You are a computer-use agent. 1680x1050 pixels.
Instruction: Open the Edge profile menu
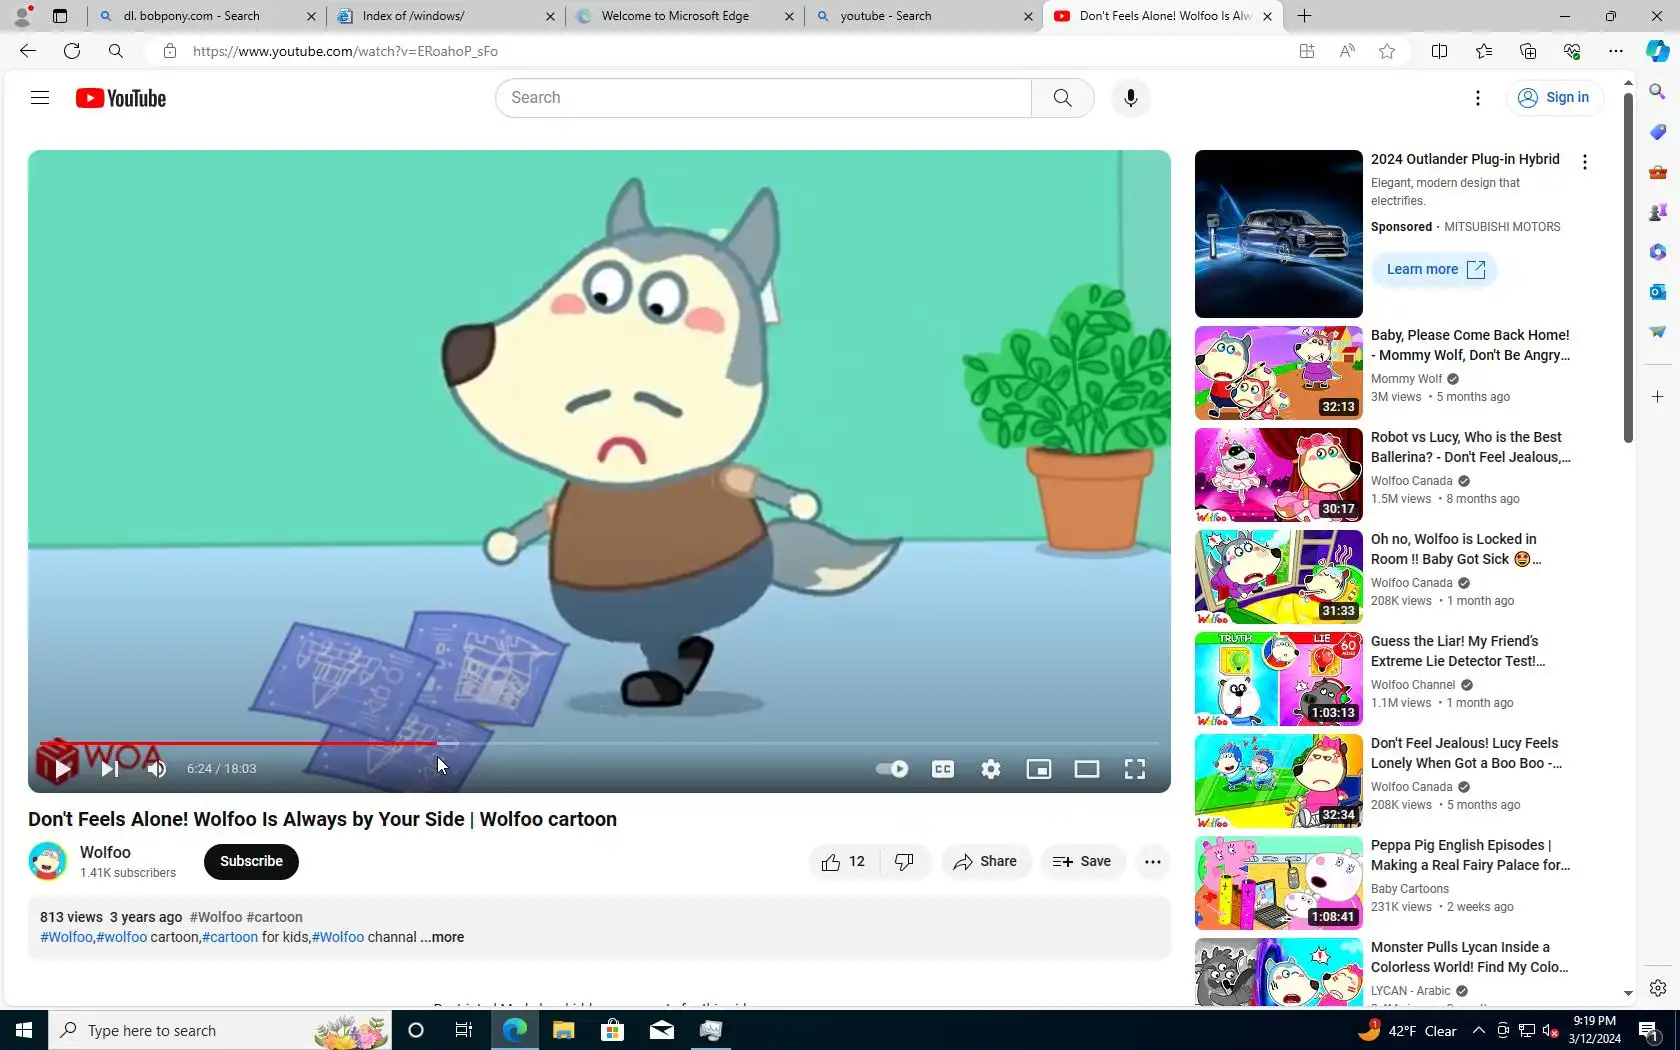click(22, 16)
